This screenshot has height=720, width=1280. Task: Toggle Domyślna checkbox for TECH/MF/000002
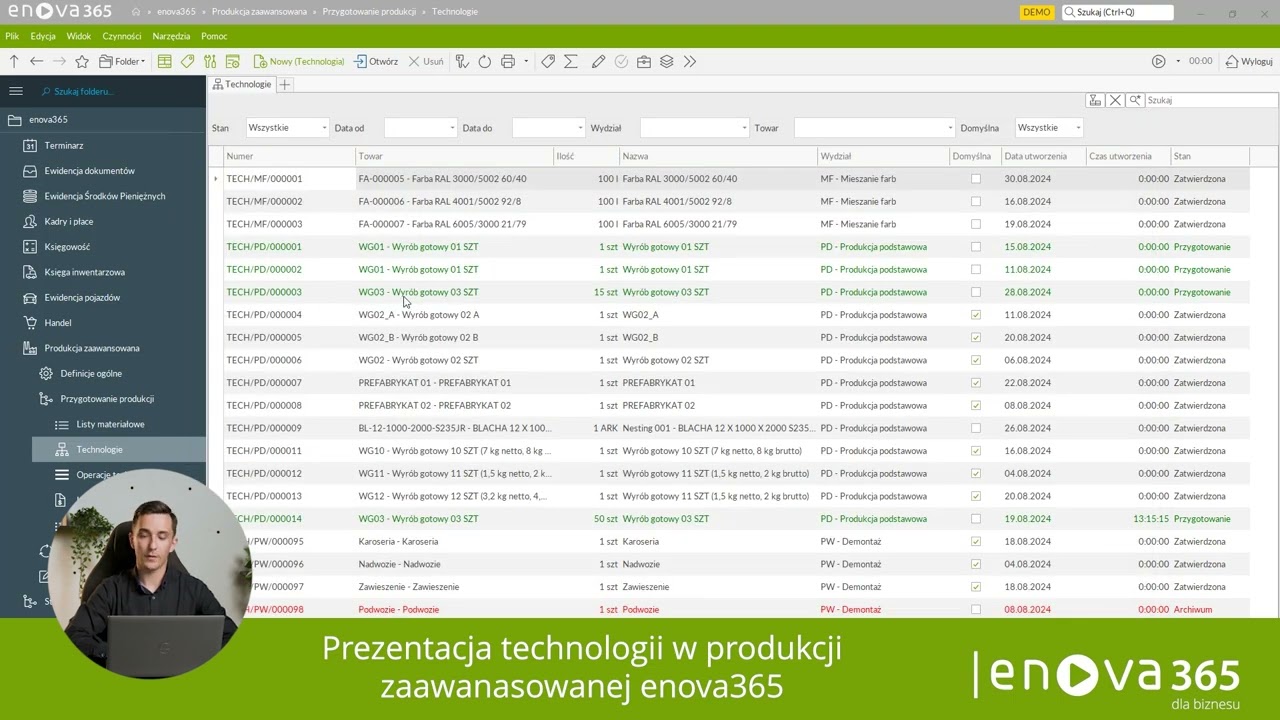click(976, 201)
